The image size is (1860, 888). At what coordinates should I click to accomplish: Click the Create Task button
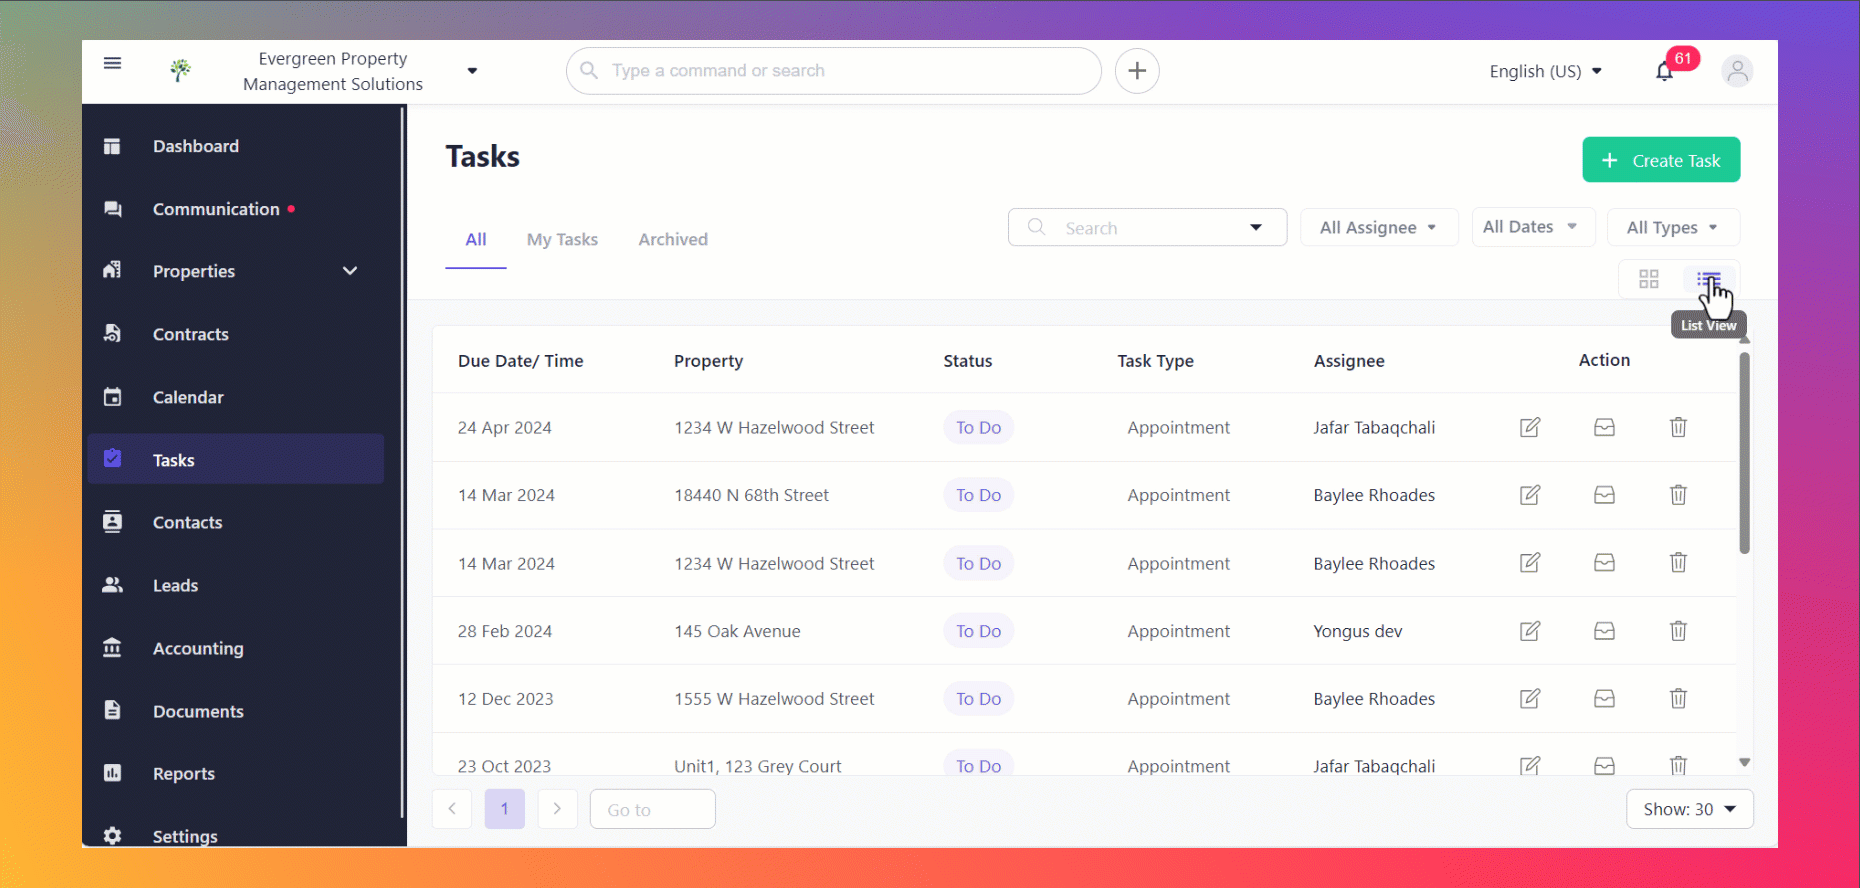pyautogui.click(x=1661, y=160)
